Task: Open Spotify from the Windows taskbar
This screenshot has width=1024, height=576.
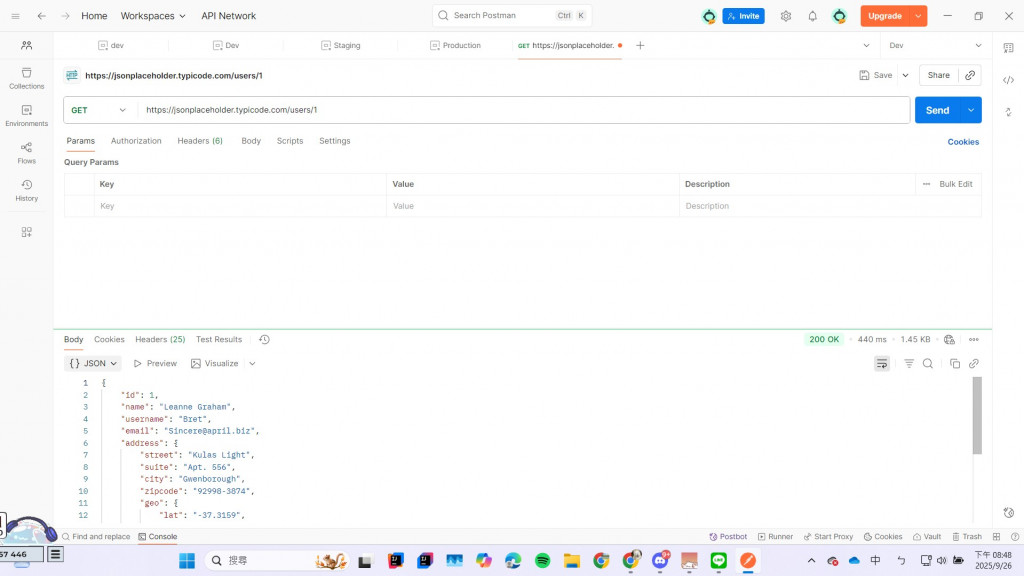Action: click(542, 560)
